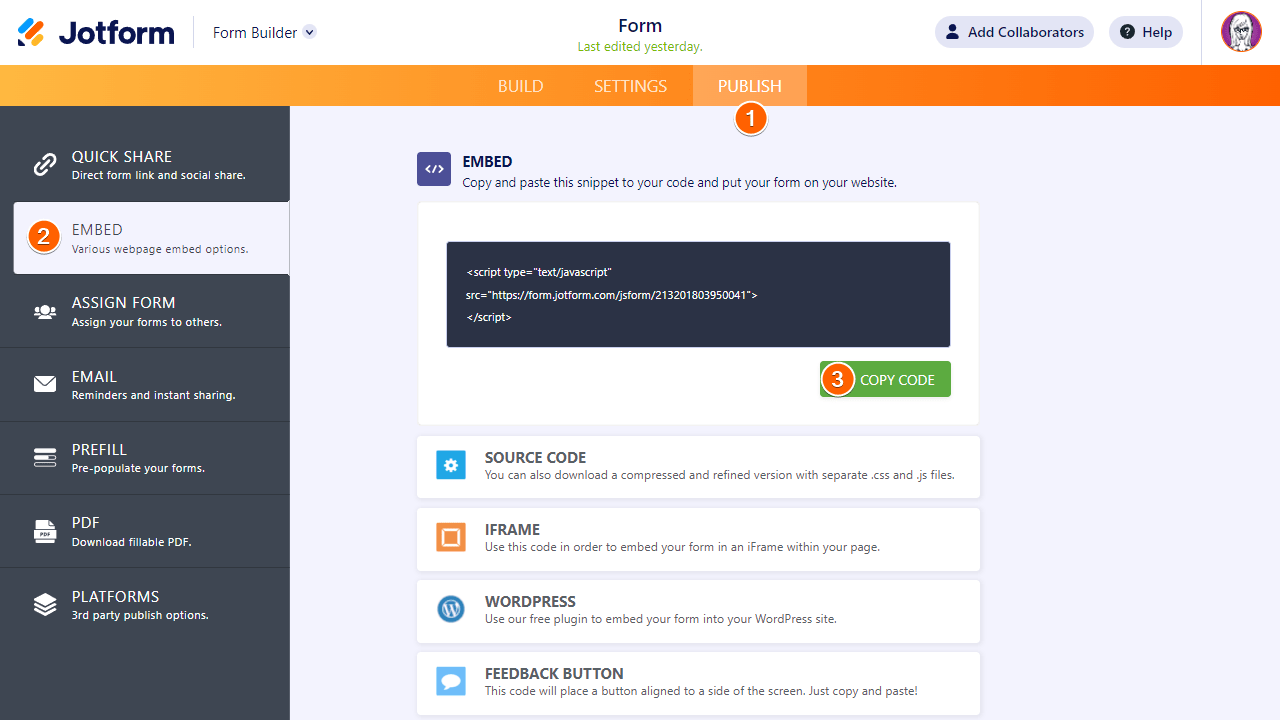
Task: Open the Help button
Action: [x=1146, y=32]
